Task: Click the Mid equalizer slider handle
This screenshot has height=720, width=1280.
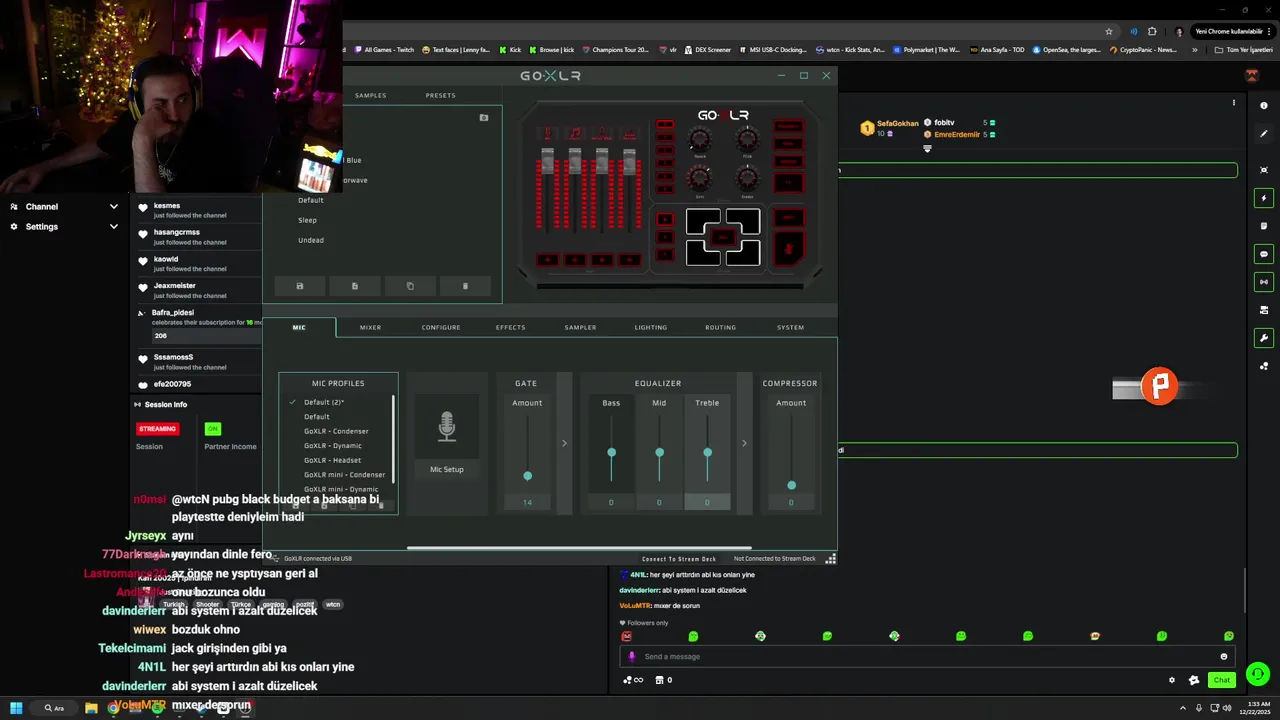Action: (659, 452)
